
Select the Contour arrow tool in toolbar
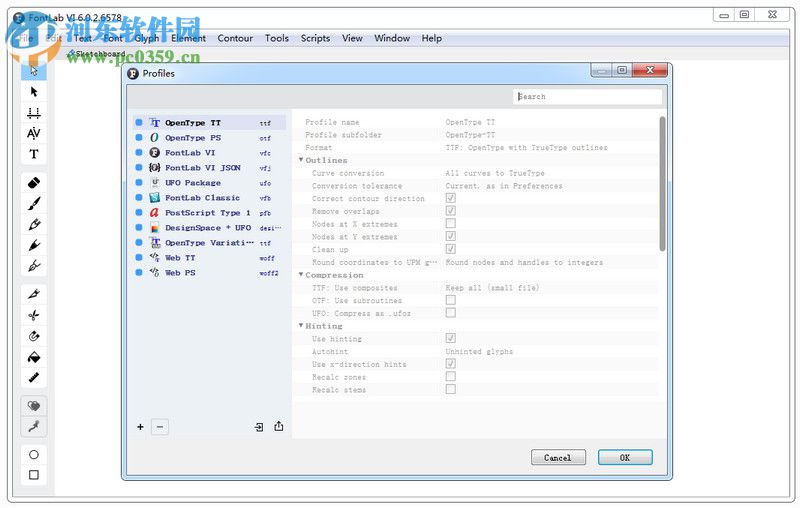click(34, 92)
